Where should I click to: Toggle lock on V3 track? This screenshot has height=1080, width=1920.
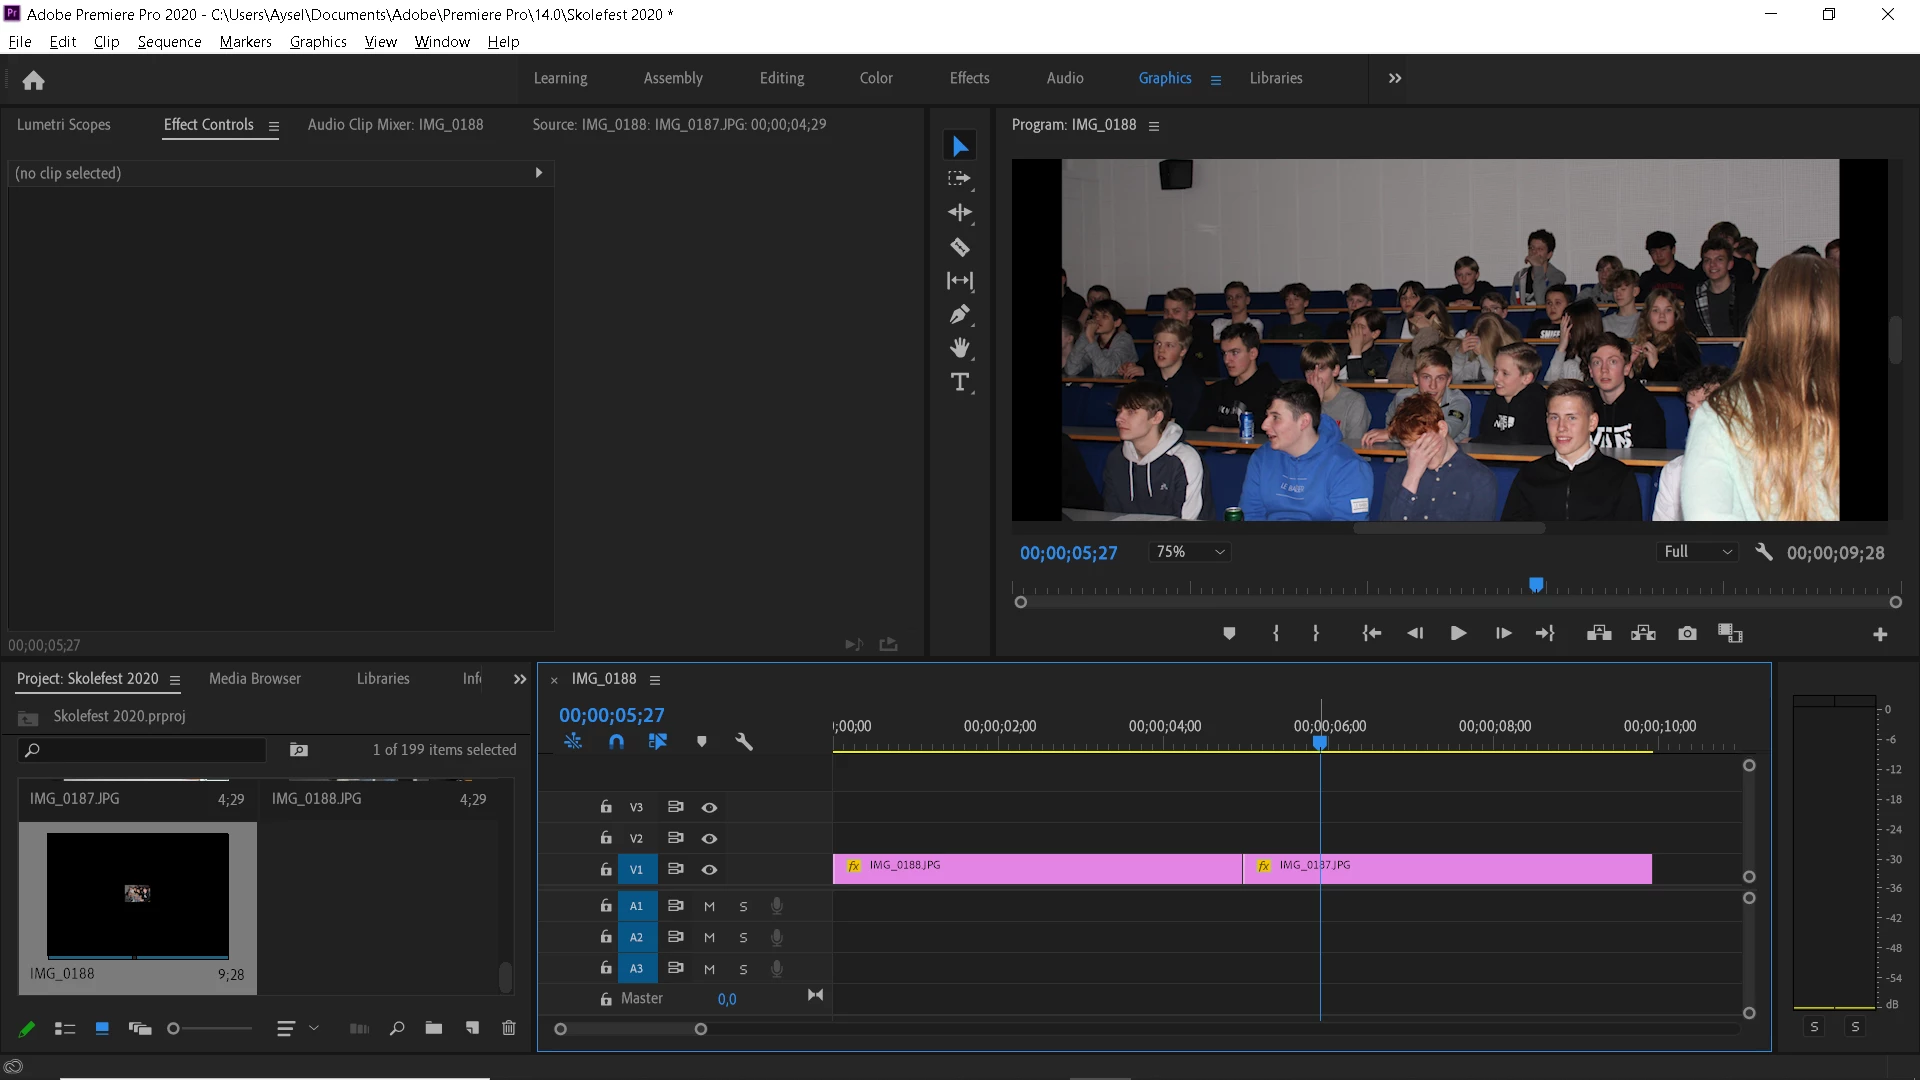pos(605,807)
